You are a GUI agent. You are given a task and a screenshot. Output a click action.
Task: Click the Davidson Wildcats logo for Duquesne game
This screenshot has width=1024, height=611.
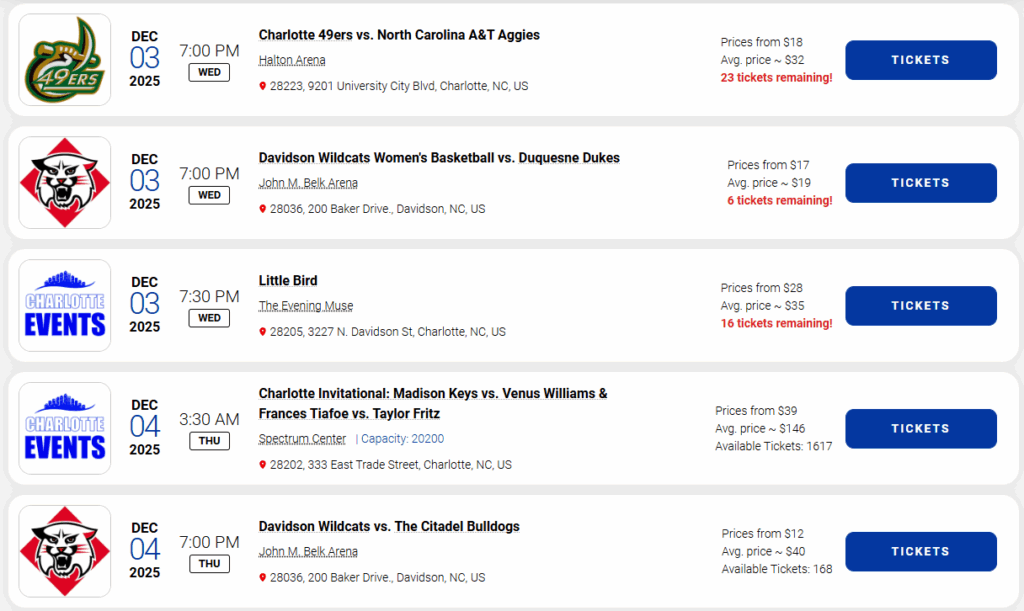(x=65, y=183)
